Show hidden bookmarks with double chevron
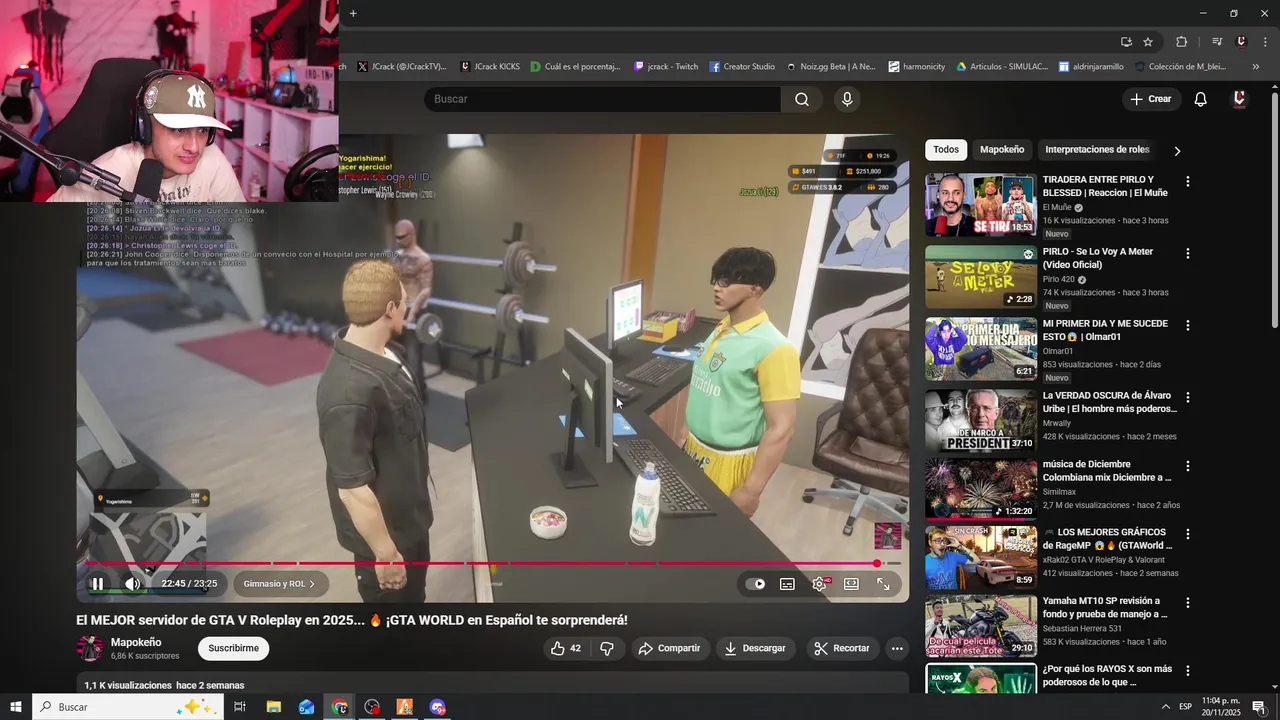Screen dimensions: 1280x720 point(1255,67)
